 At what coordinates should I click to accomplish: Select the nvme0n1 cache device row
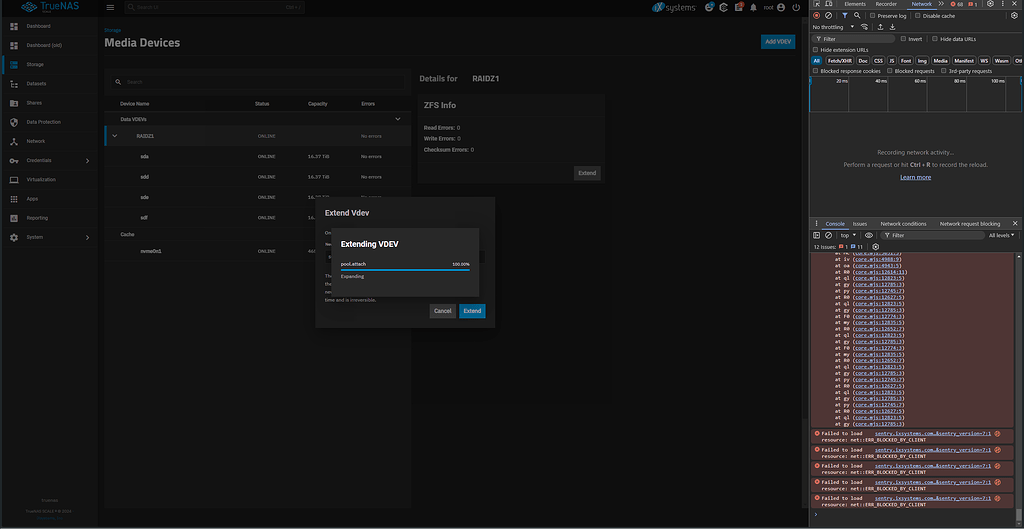click(257, 251)
